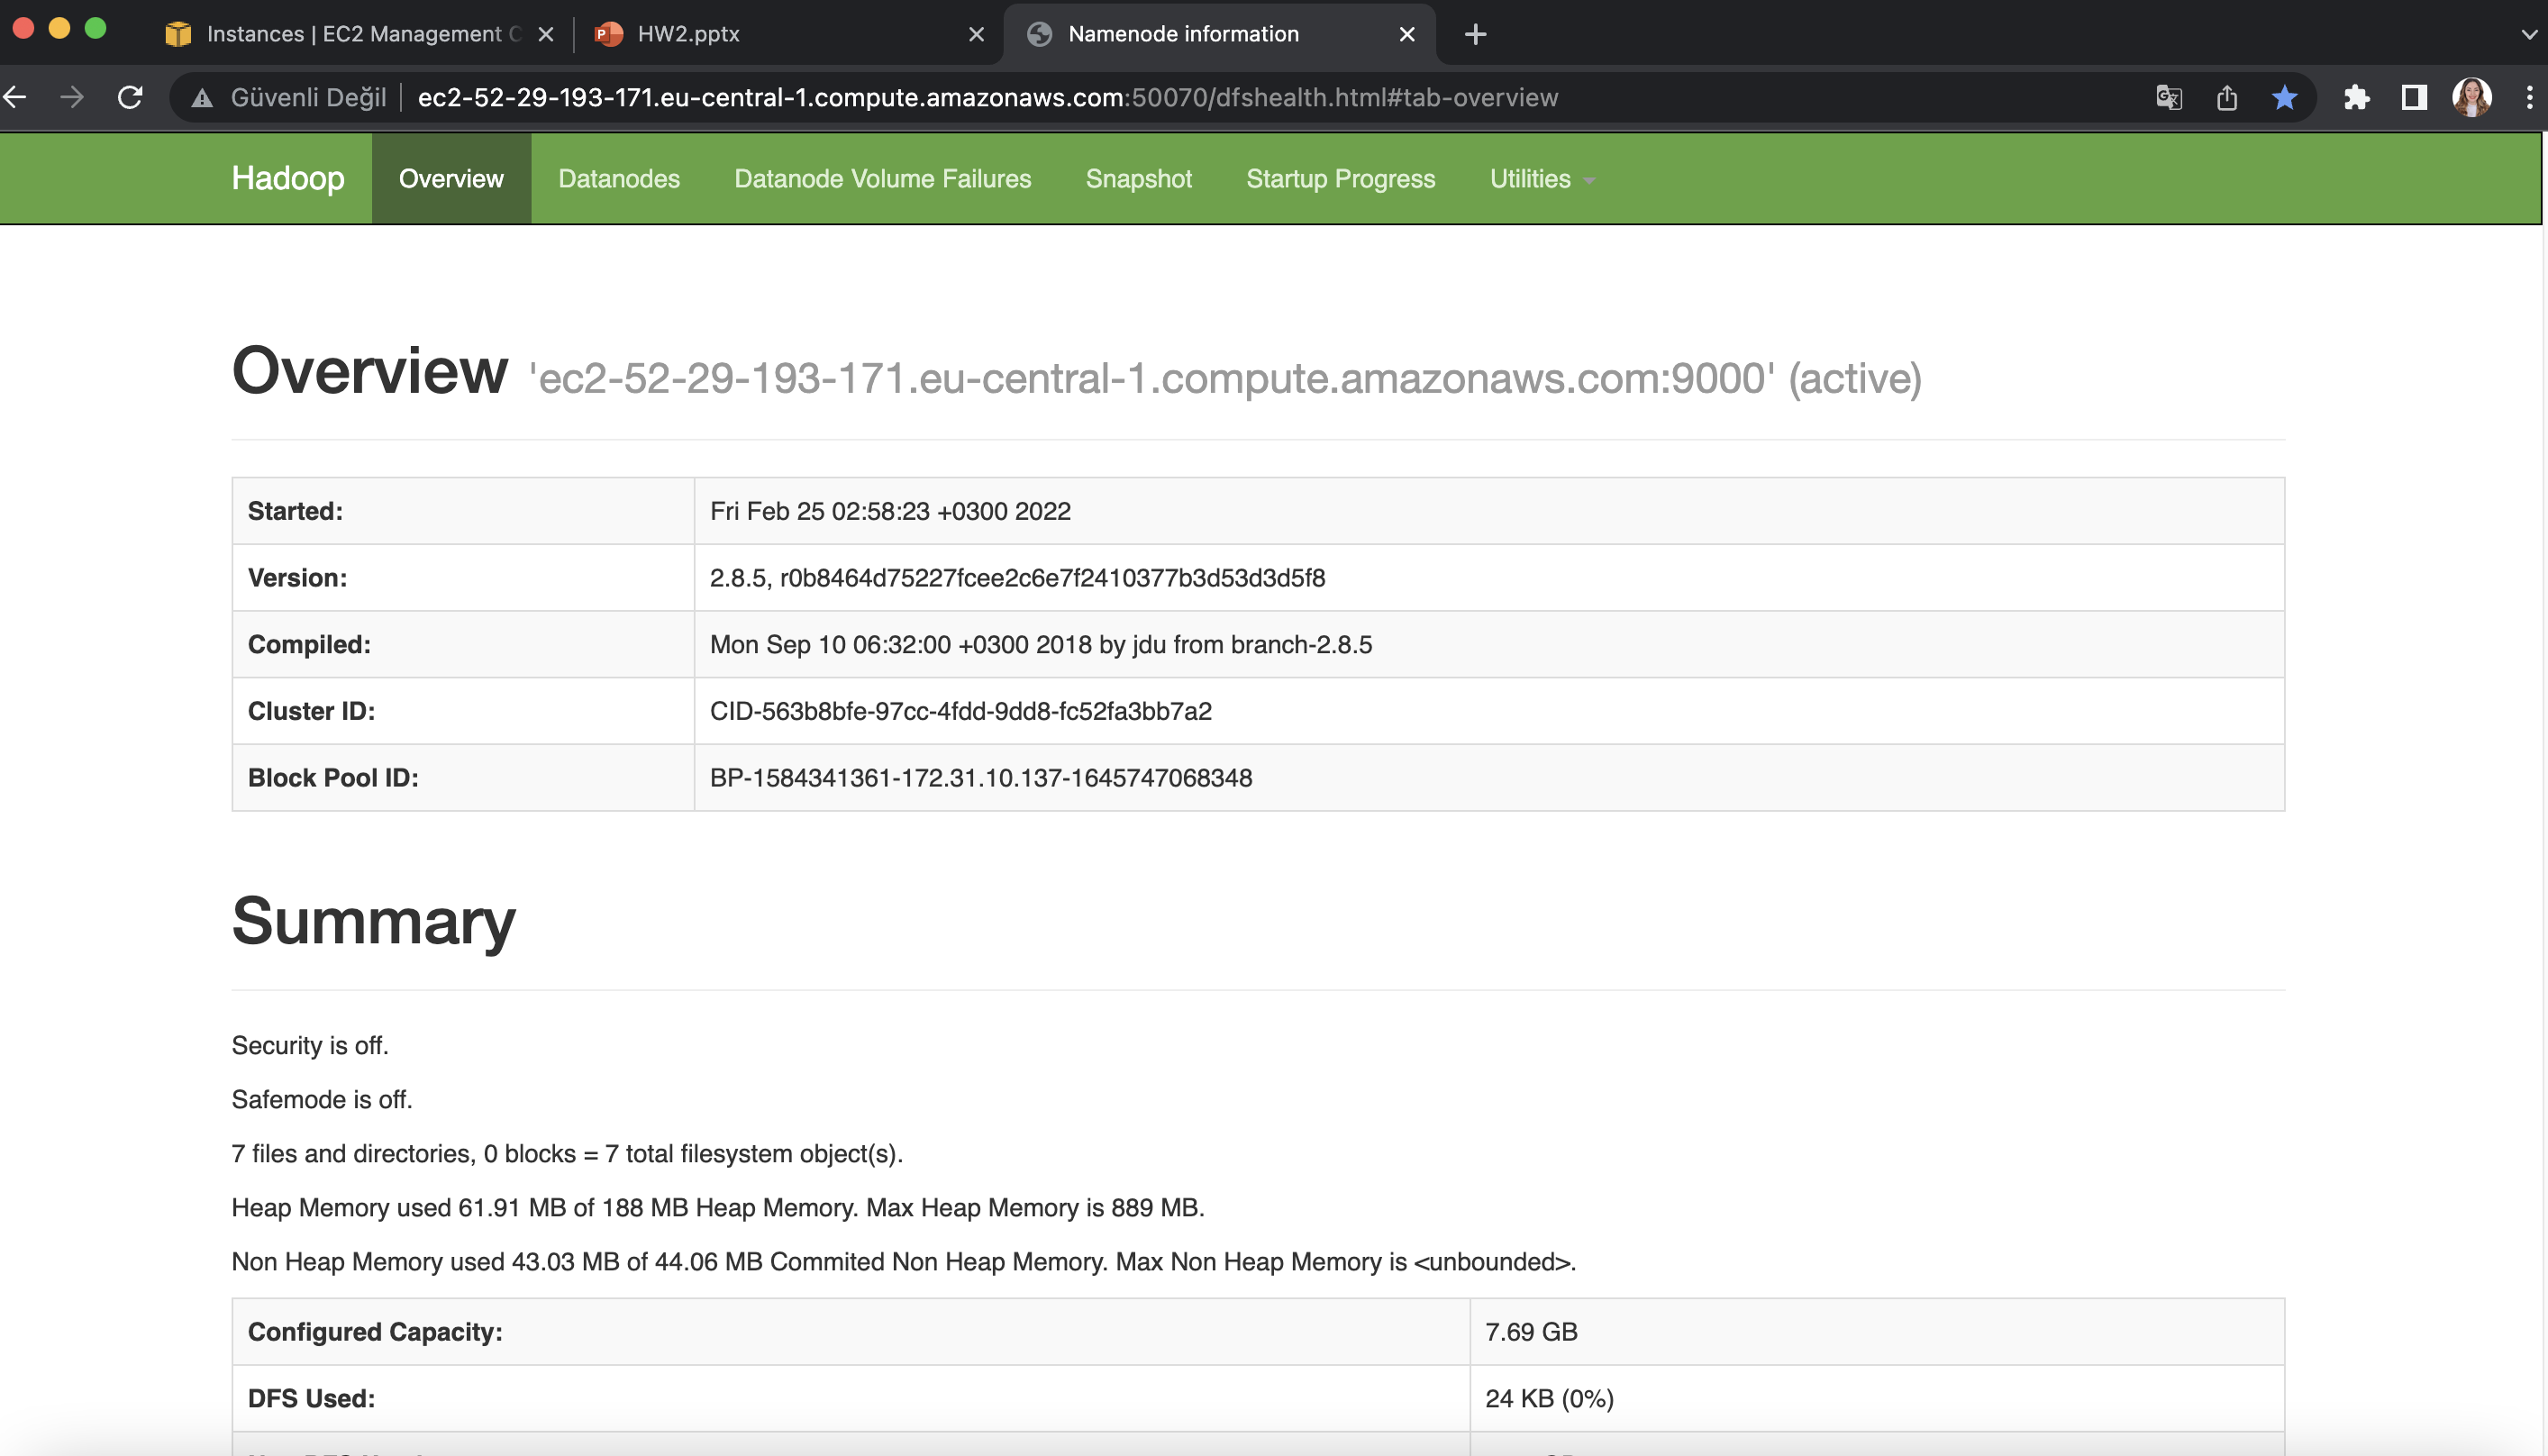The width and height of the screenshot is (2548, 1456).
Task: Open the browser extensions puzzle icon
Action: tap(2356, 97)
